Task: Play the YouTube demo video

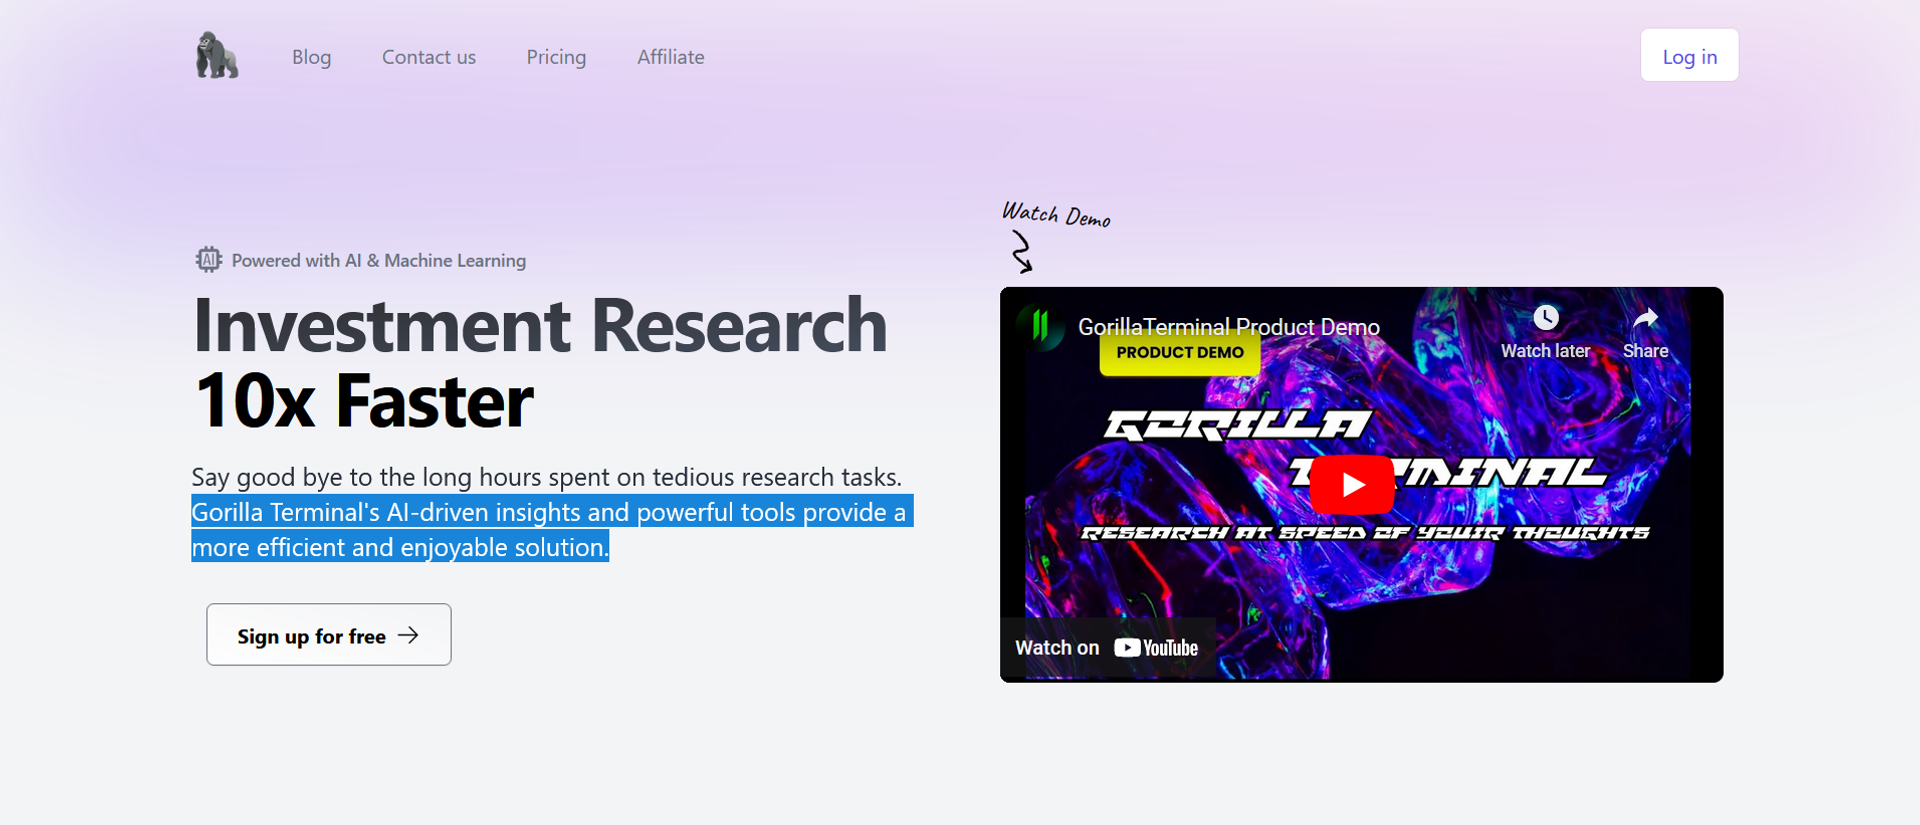Action: pos(1351,484)
